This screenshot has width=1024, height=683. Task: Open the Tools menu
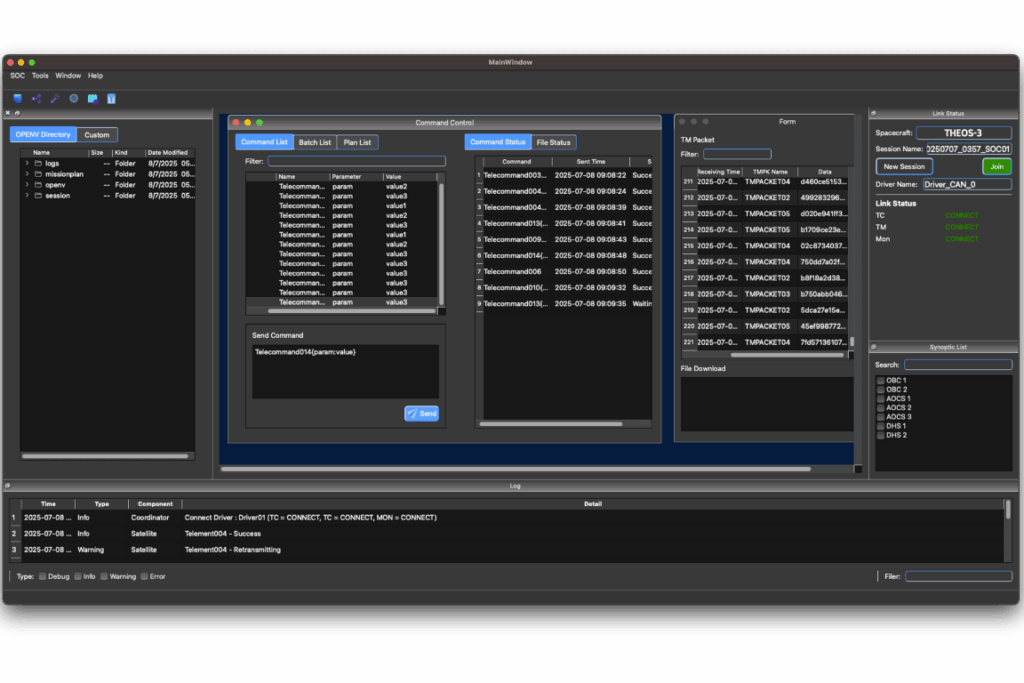click(40, 76)
